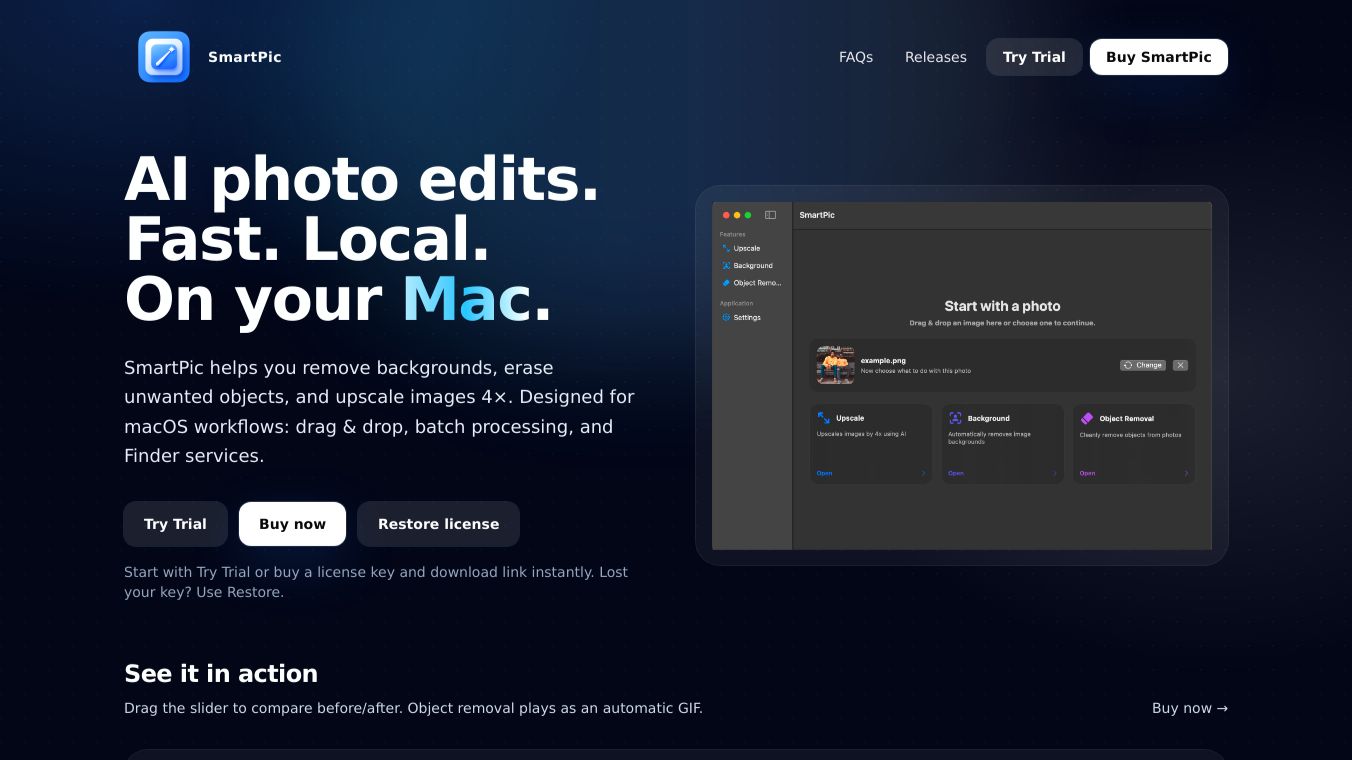Click the "Features" section label in the preview sidebar
Screen dimensions: 1352x760
732,234
